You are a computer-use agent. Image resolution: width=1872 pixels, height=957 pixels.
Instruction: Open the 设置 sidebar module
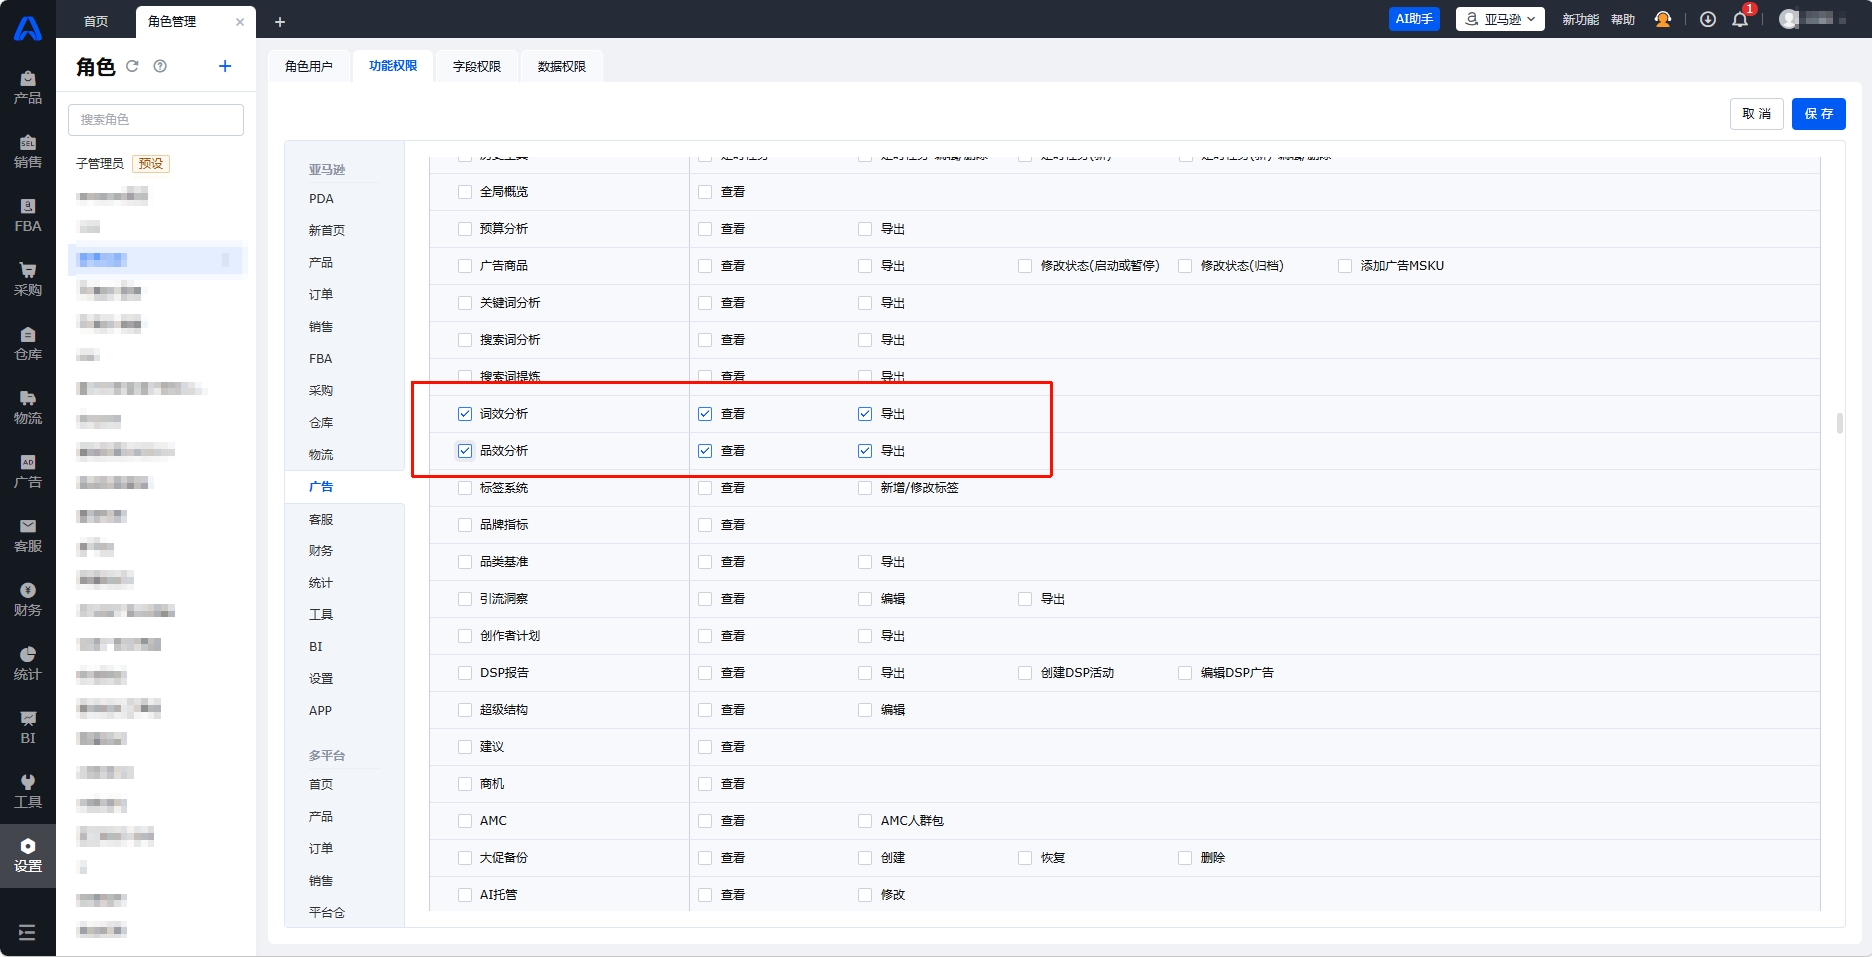pyautogui.click(x=28, y=856)
